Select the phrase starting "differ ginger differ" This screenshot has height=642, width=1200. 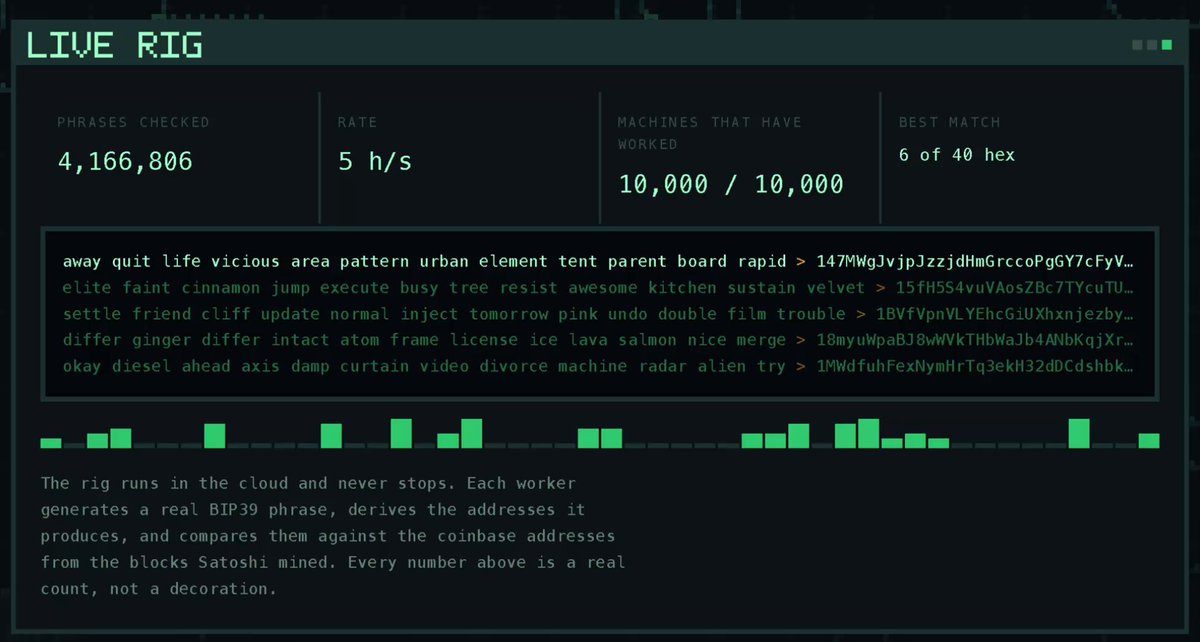coord(424,340)
